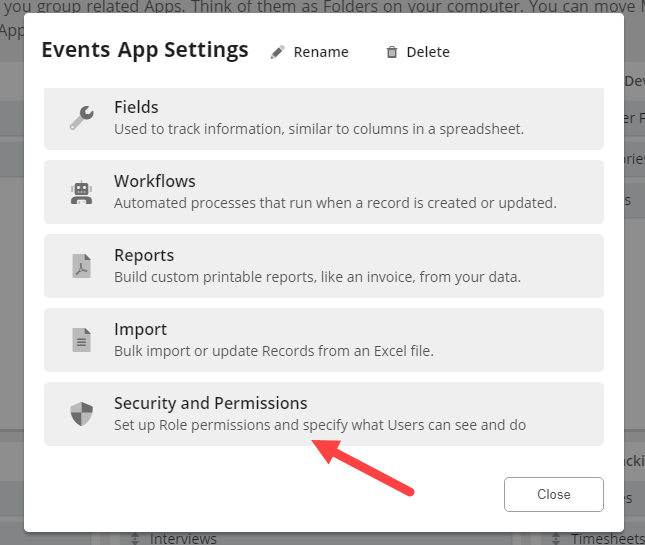645x545 pixels.
Task: Click the pencil icon beside Rename
Action: [278, 52]
